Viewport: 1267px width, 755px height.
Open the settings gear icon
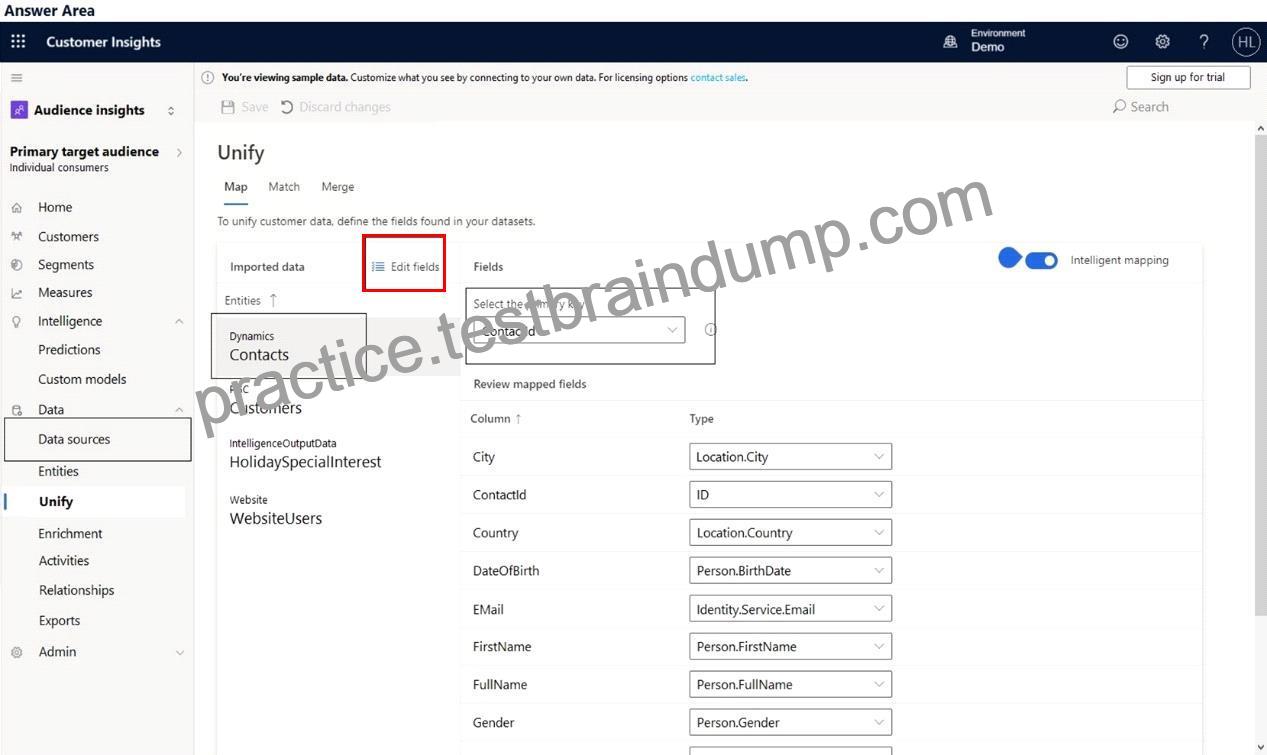click(1162, 42)
